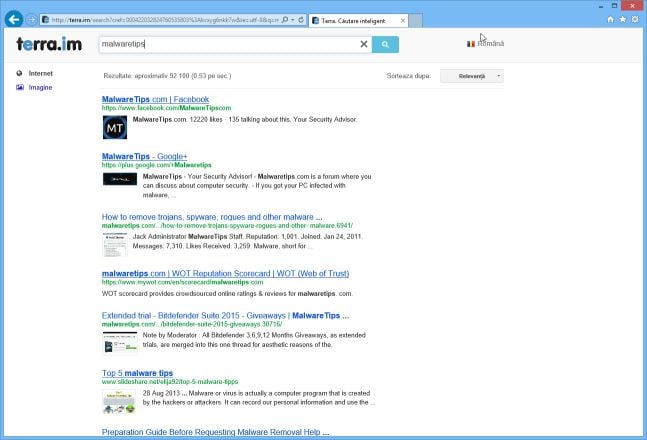Open Preparation Guide Before Requesting Malware result
This screenshot has width=647, height=440.
[x=215, y=432]
